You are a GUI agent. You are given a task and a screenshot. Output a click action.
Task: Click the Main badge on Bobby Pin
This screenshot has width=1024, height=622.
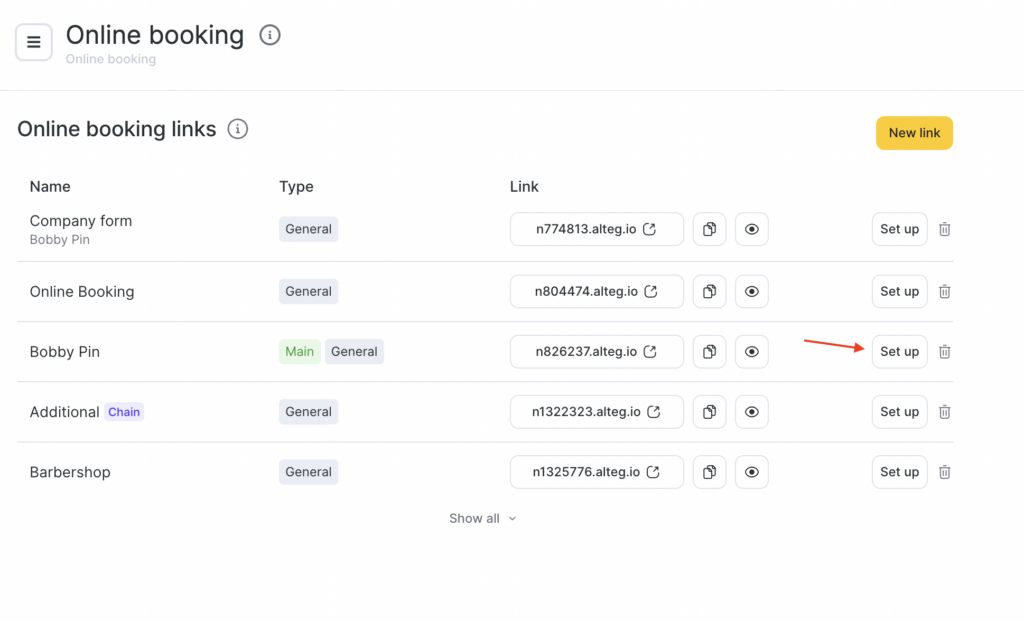click(x=299, y=352)
